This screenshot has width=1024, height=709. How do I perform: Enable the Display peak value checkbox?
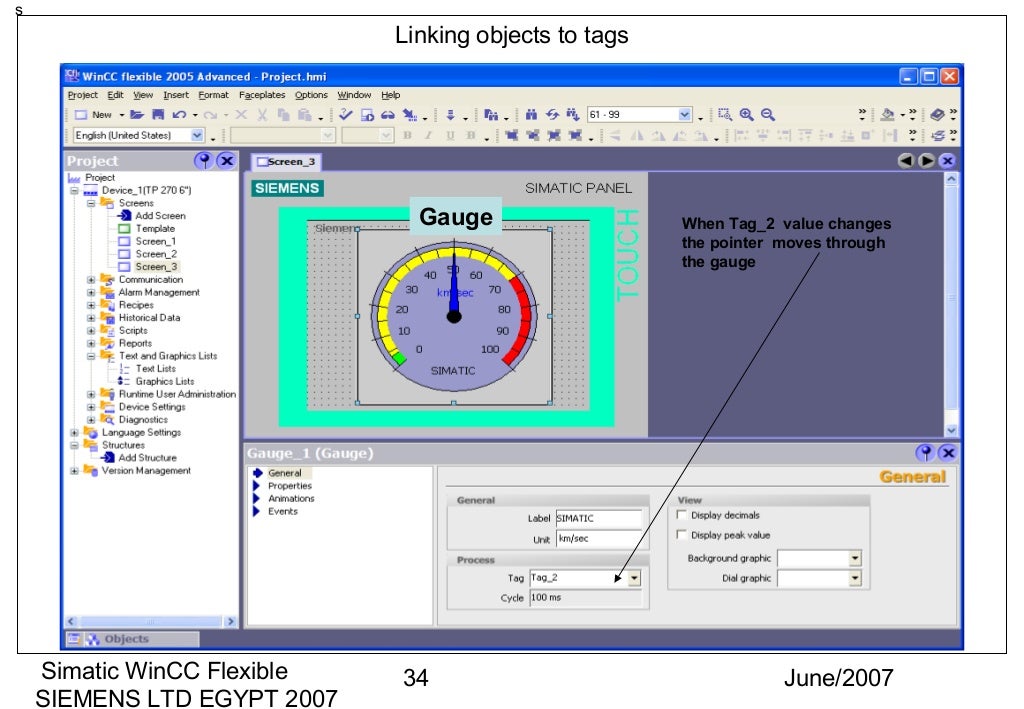(681, 534)
